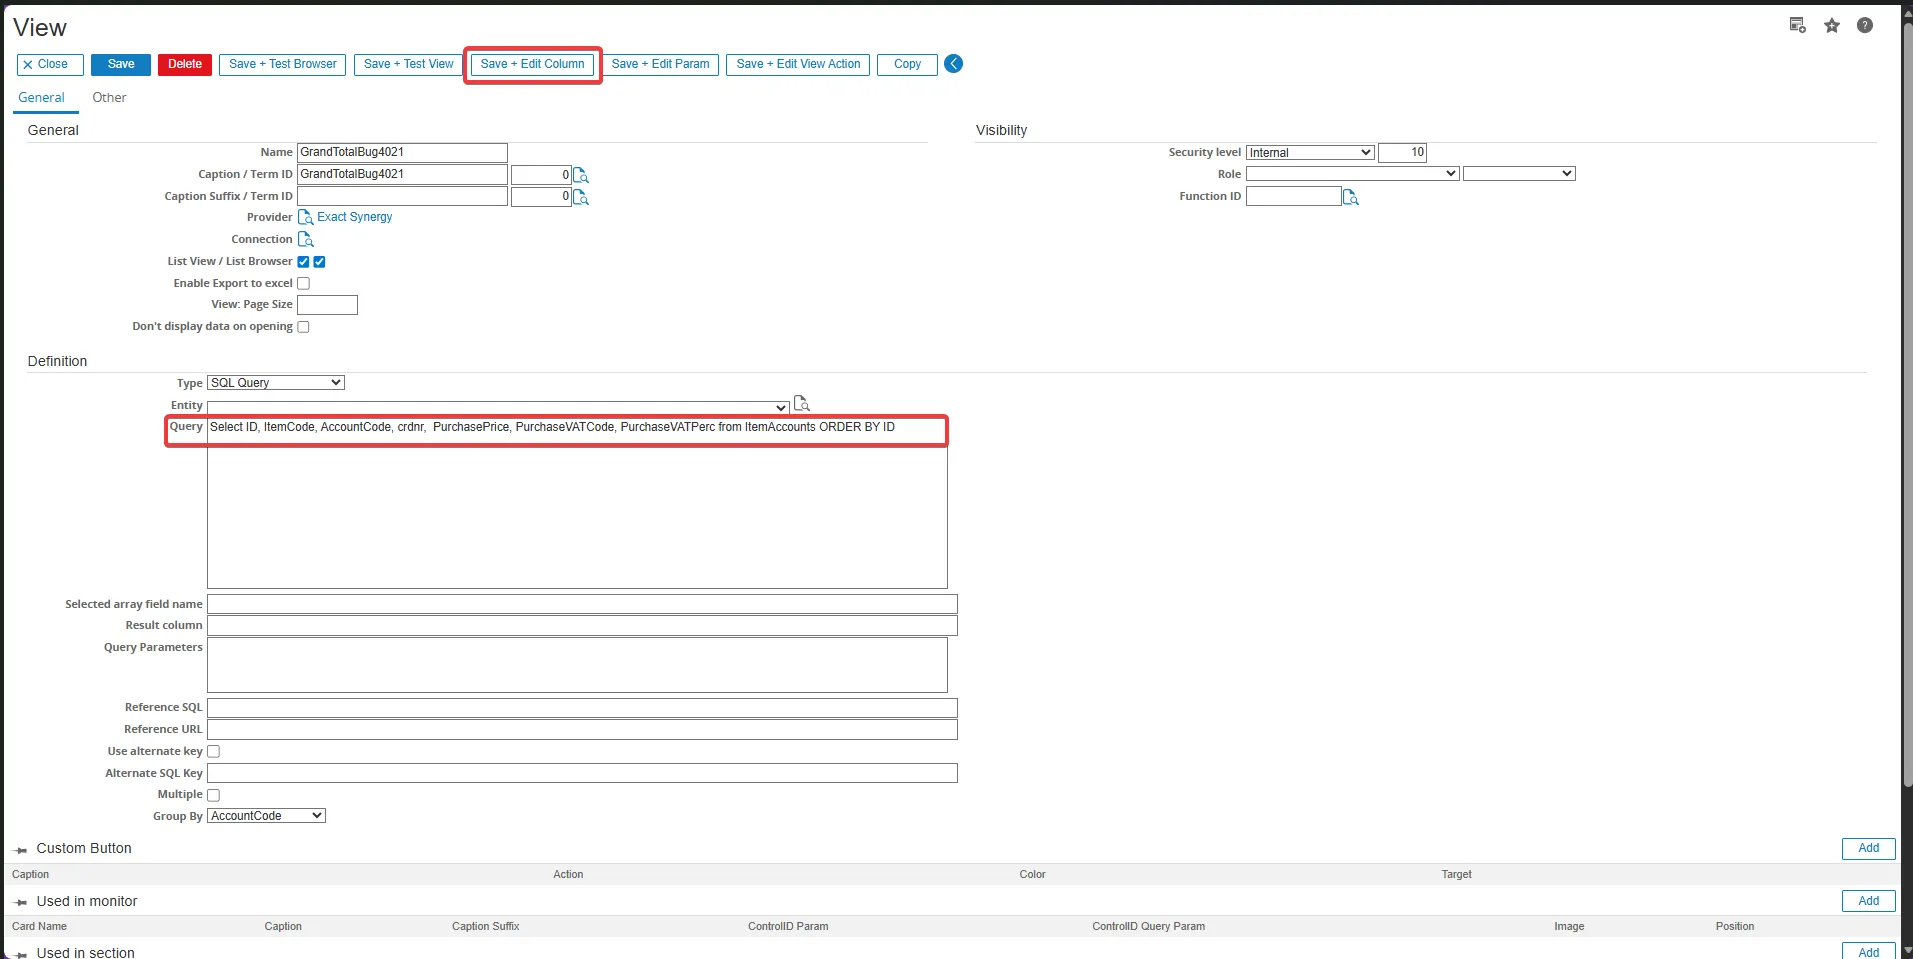
Task: Expand the Group By AccountCode dropdown
Action: coord(267,816)
